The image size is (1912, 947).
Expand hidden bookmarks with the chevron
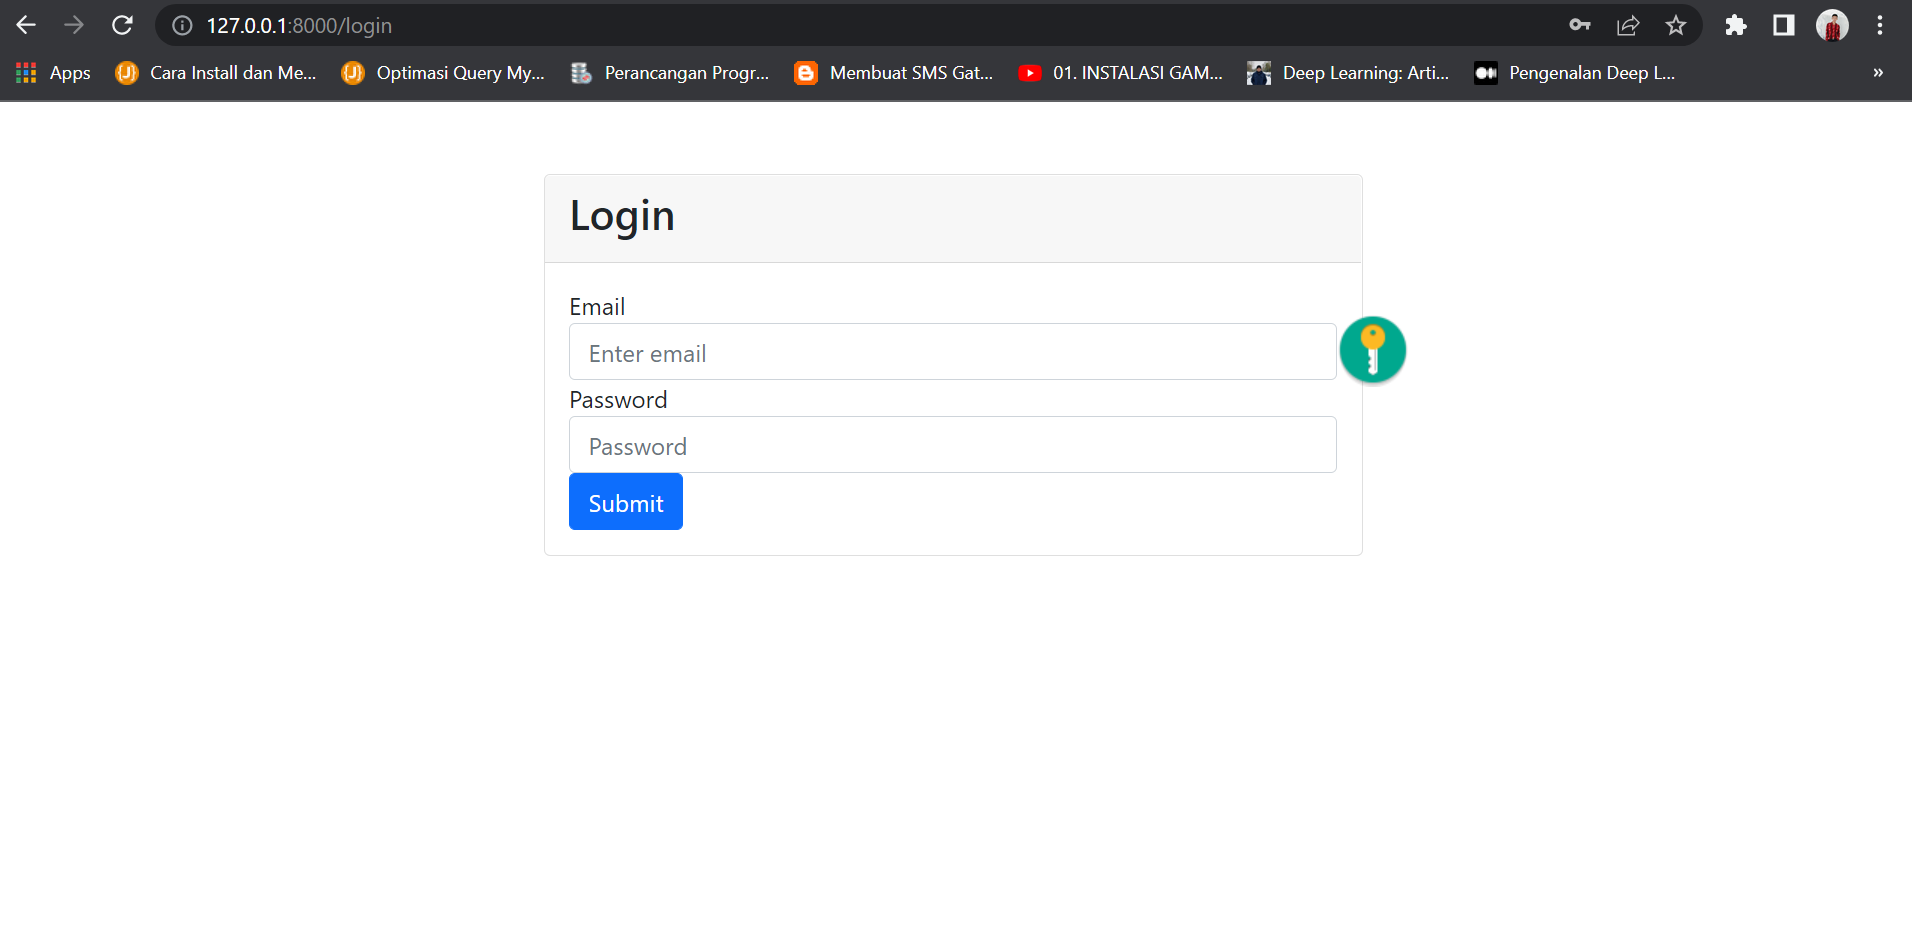click(x=1877, y=73)
